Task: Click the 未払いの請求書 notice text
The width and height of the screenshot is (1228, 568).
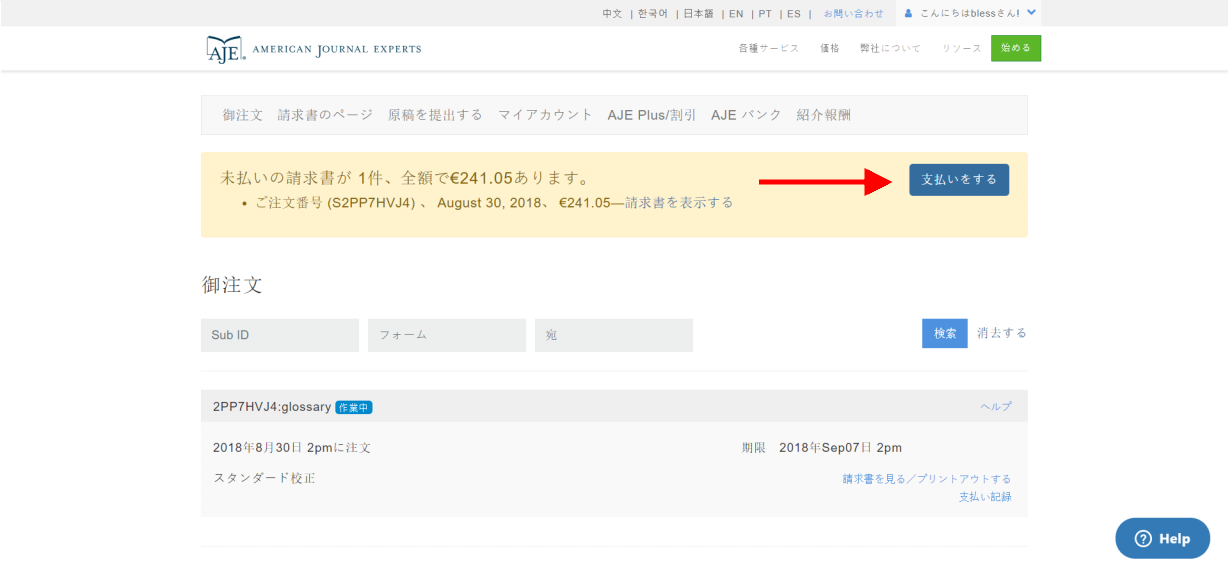Action: (408, 179)
